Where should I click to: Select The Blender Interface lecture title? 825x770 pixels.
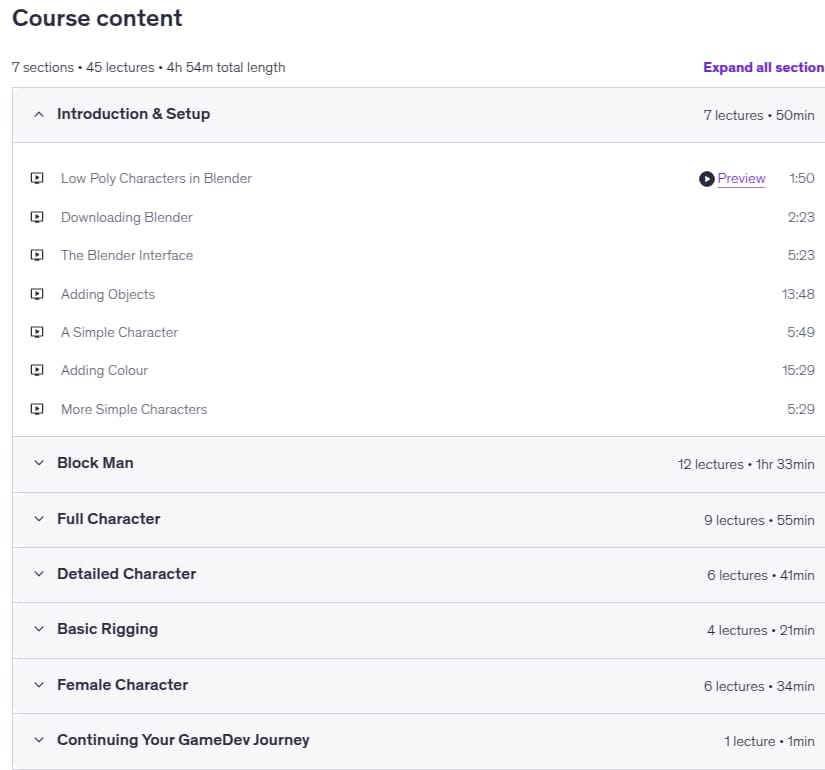tap(127, 255)
